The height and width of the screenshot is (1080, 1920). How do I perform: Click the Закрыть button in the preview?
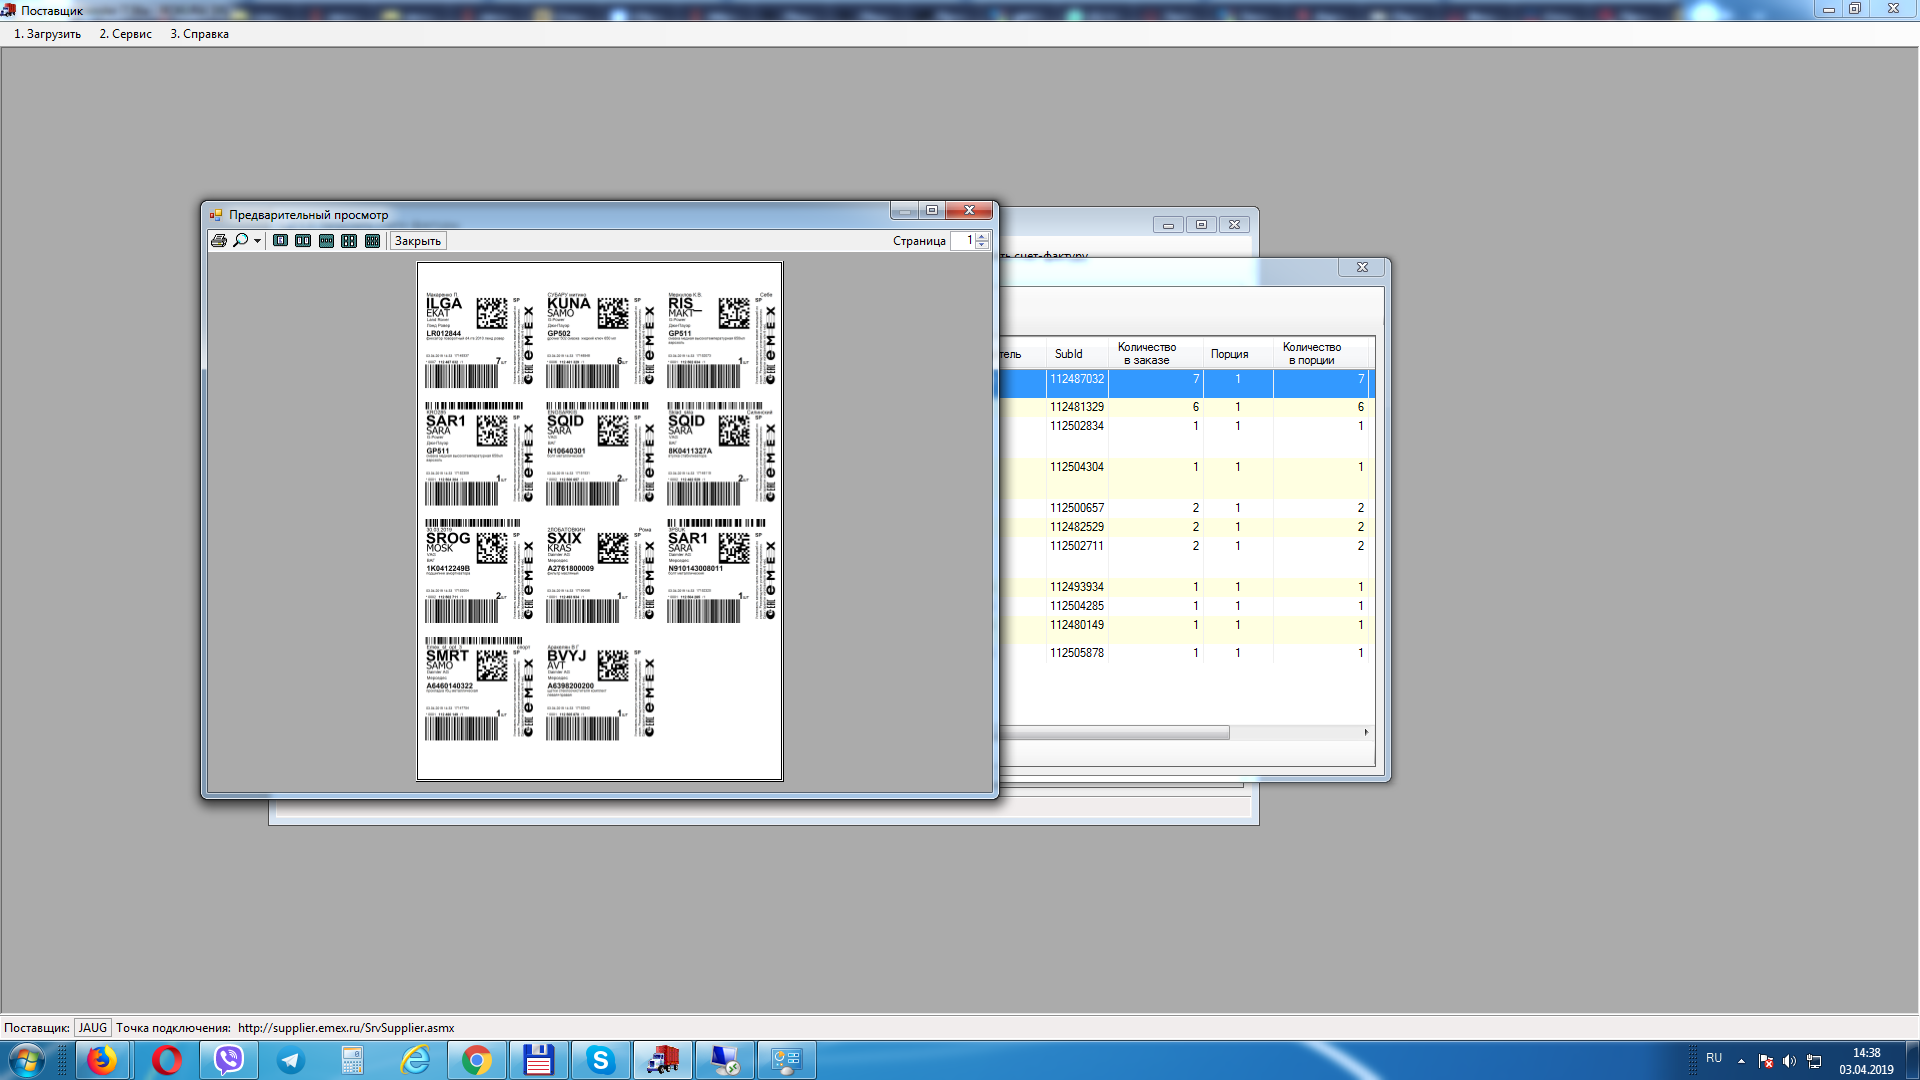point(417,241)
